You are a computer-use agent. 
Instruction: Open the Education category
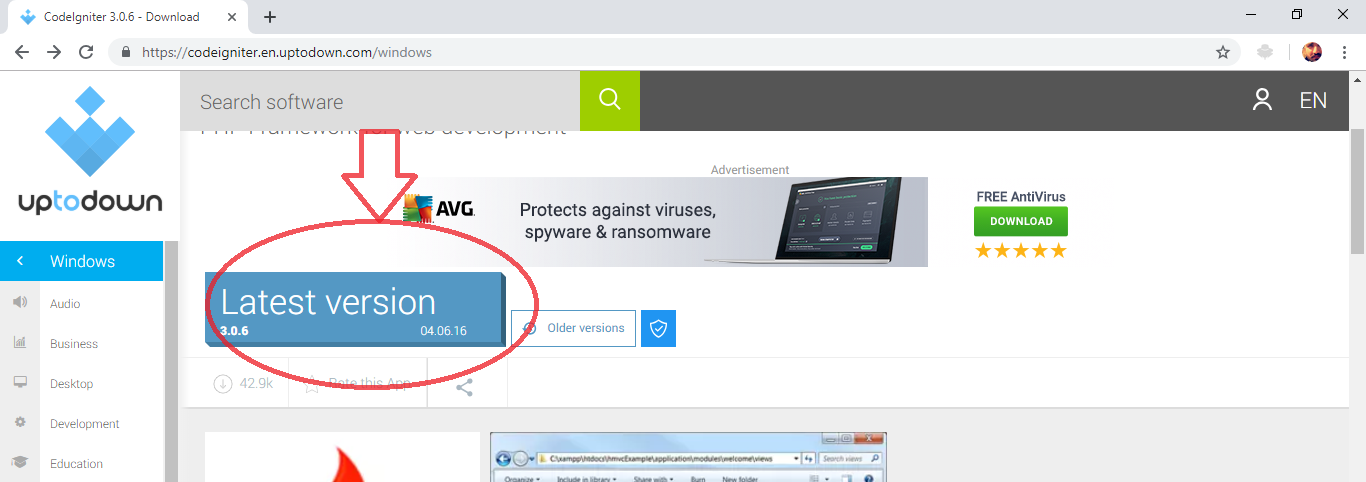pos(76,464)
